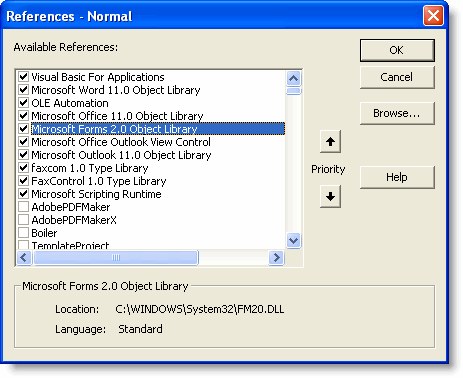The height and width of the screenshot is (378, 463).
Task: Check the Boiler reference box
Action: (x=23, y=233)
